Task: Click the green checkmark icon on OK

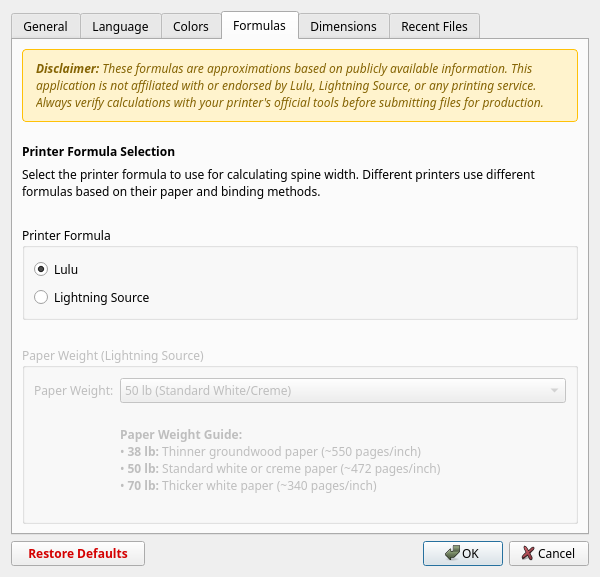Action: click(453, 553)
